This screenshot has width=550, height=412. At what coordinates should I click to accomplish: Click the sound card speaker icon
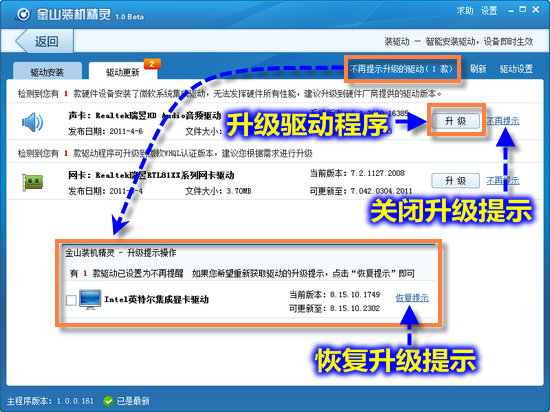pyautogui.click(x=32, y=122)
